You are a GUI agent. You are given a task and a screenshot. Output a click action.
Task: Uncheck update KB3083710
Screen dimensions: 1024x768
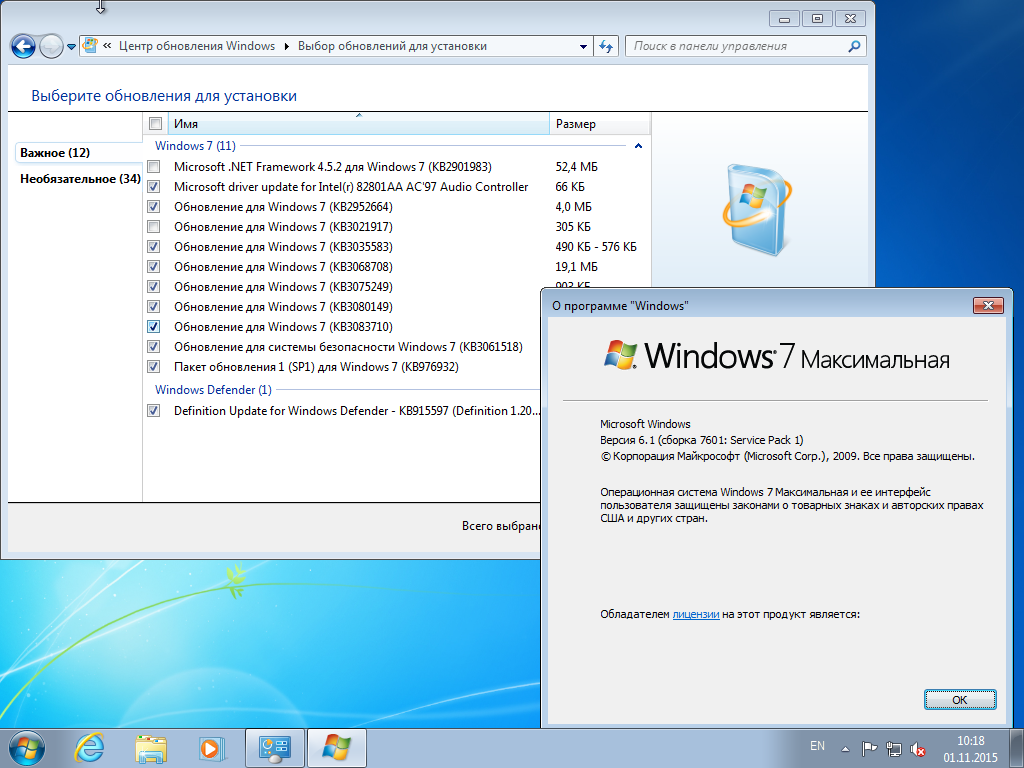(153, 327)
